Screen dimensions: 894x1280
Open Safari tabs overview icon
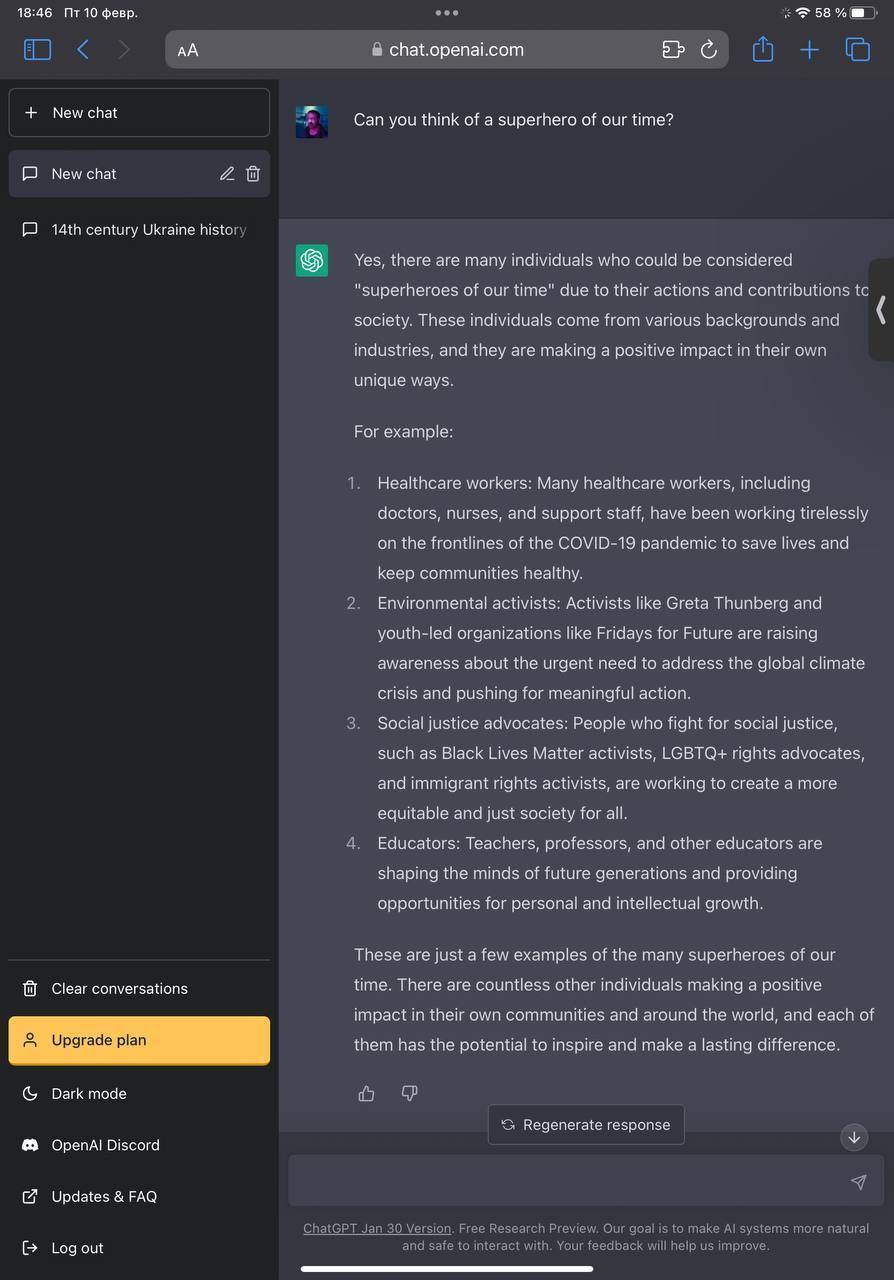857,49
